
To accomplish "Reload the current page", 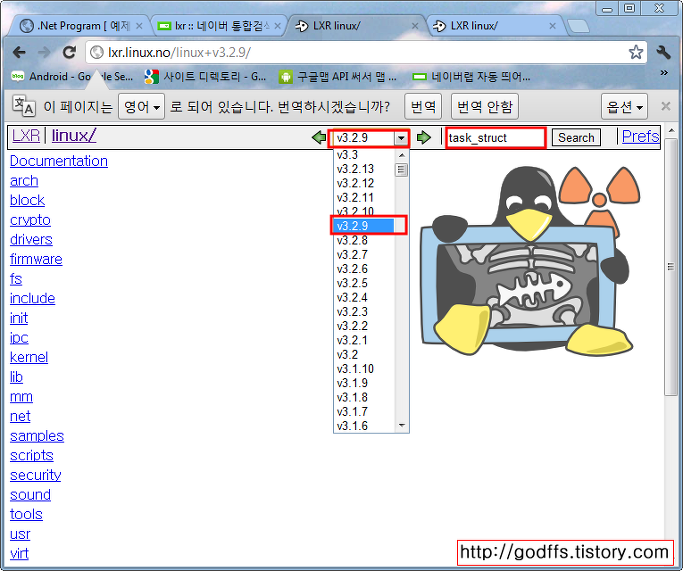I will point(69,53).
